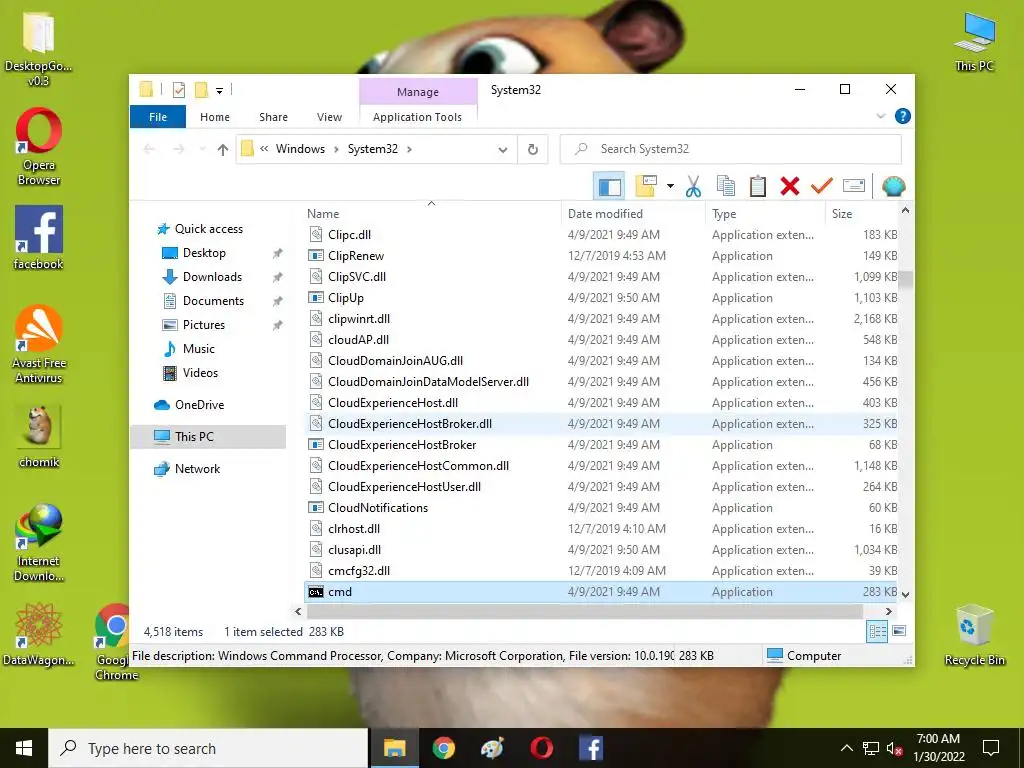Sort by the Size column header

click(861, 214)
